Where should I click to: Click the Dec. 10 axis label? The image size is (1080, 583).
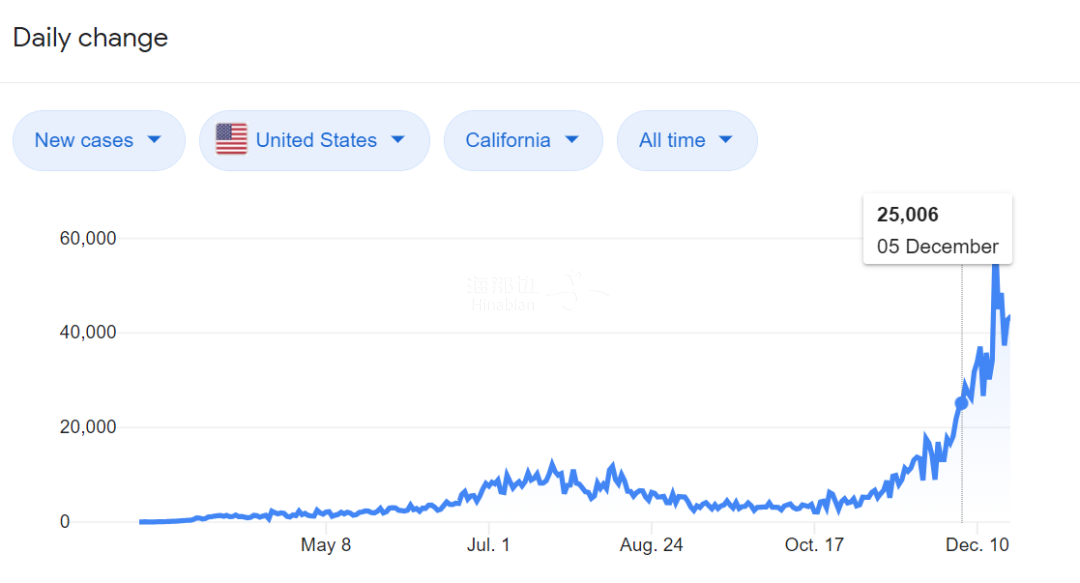pyautogui.click(x=977, y=545)
